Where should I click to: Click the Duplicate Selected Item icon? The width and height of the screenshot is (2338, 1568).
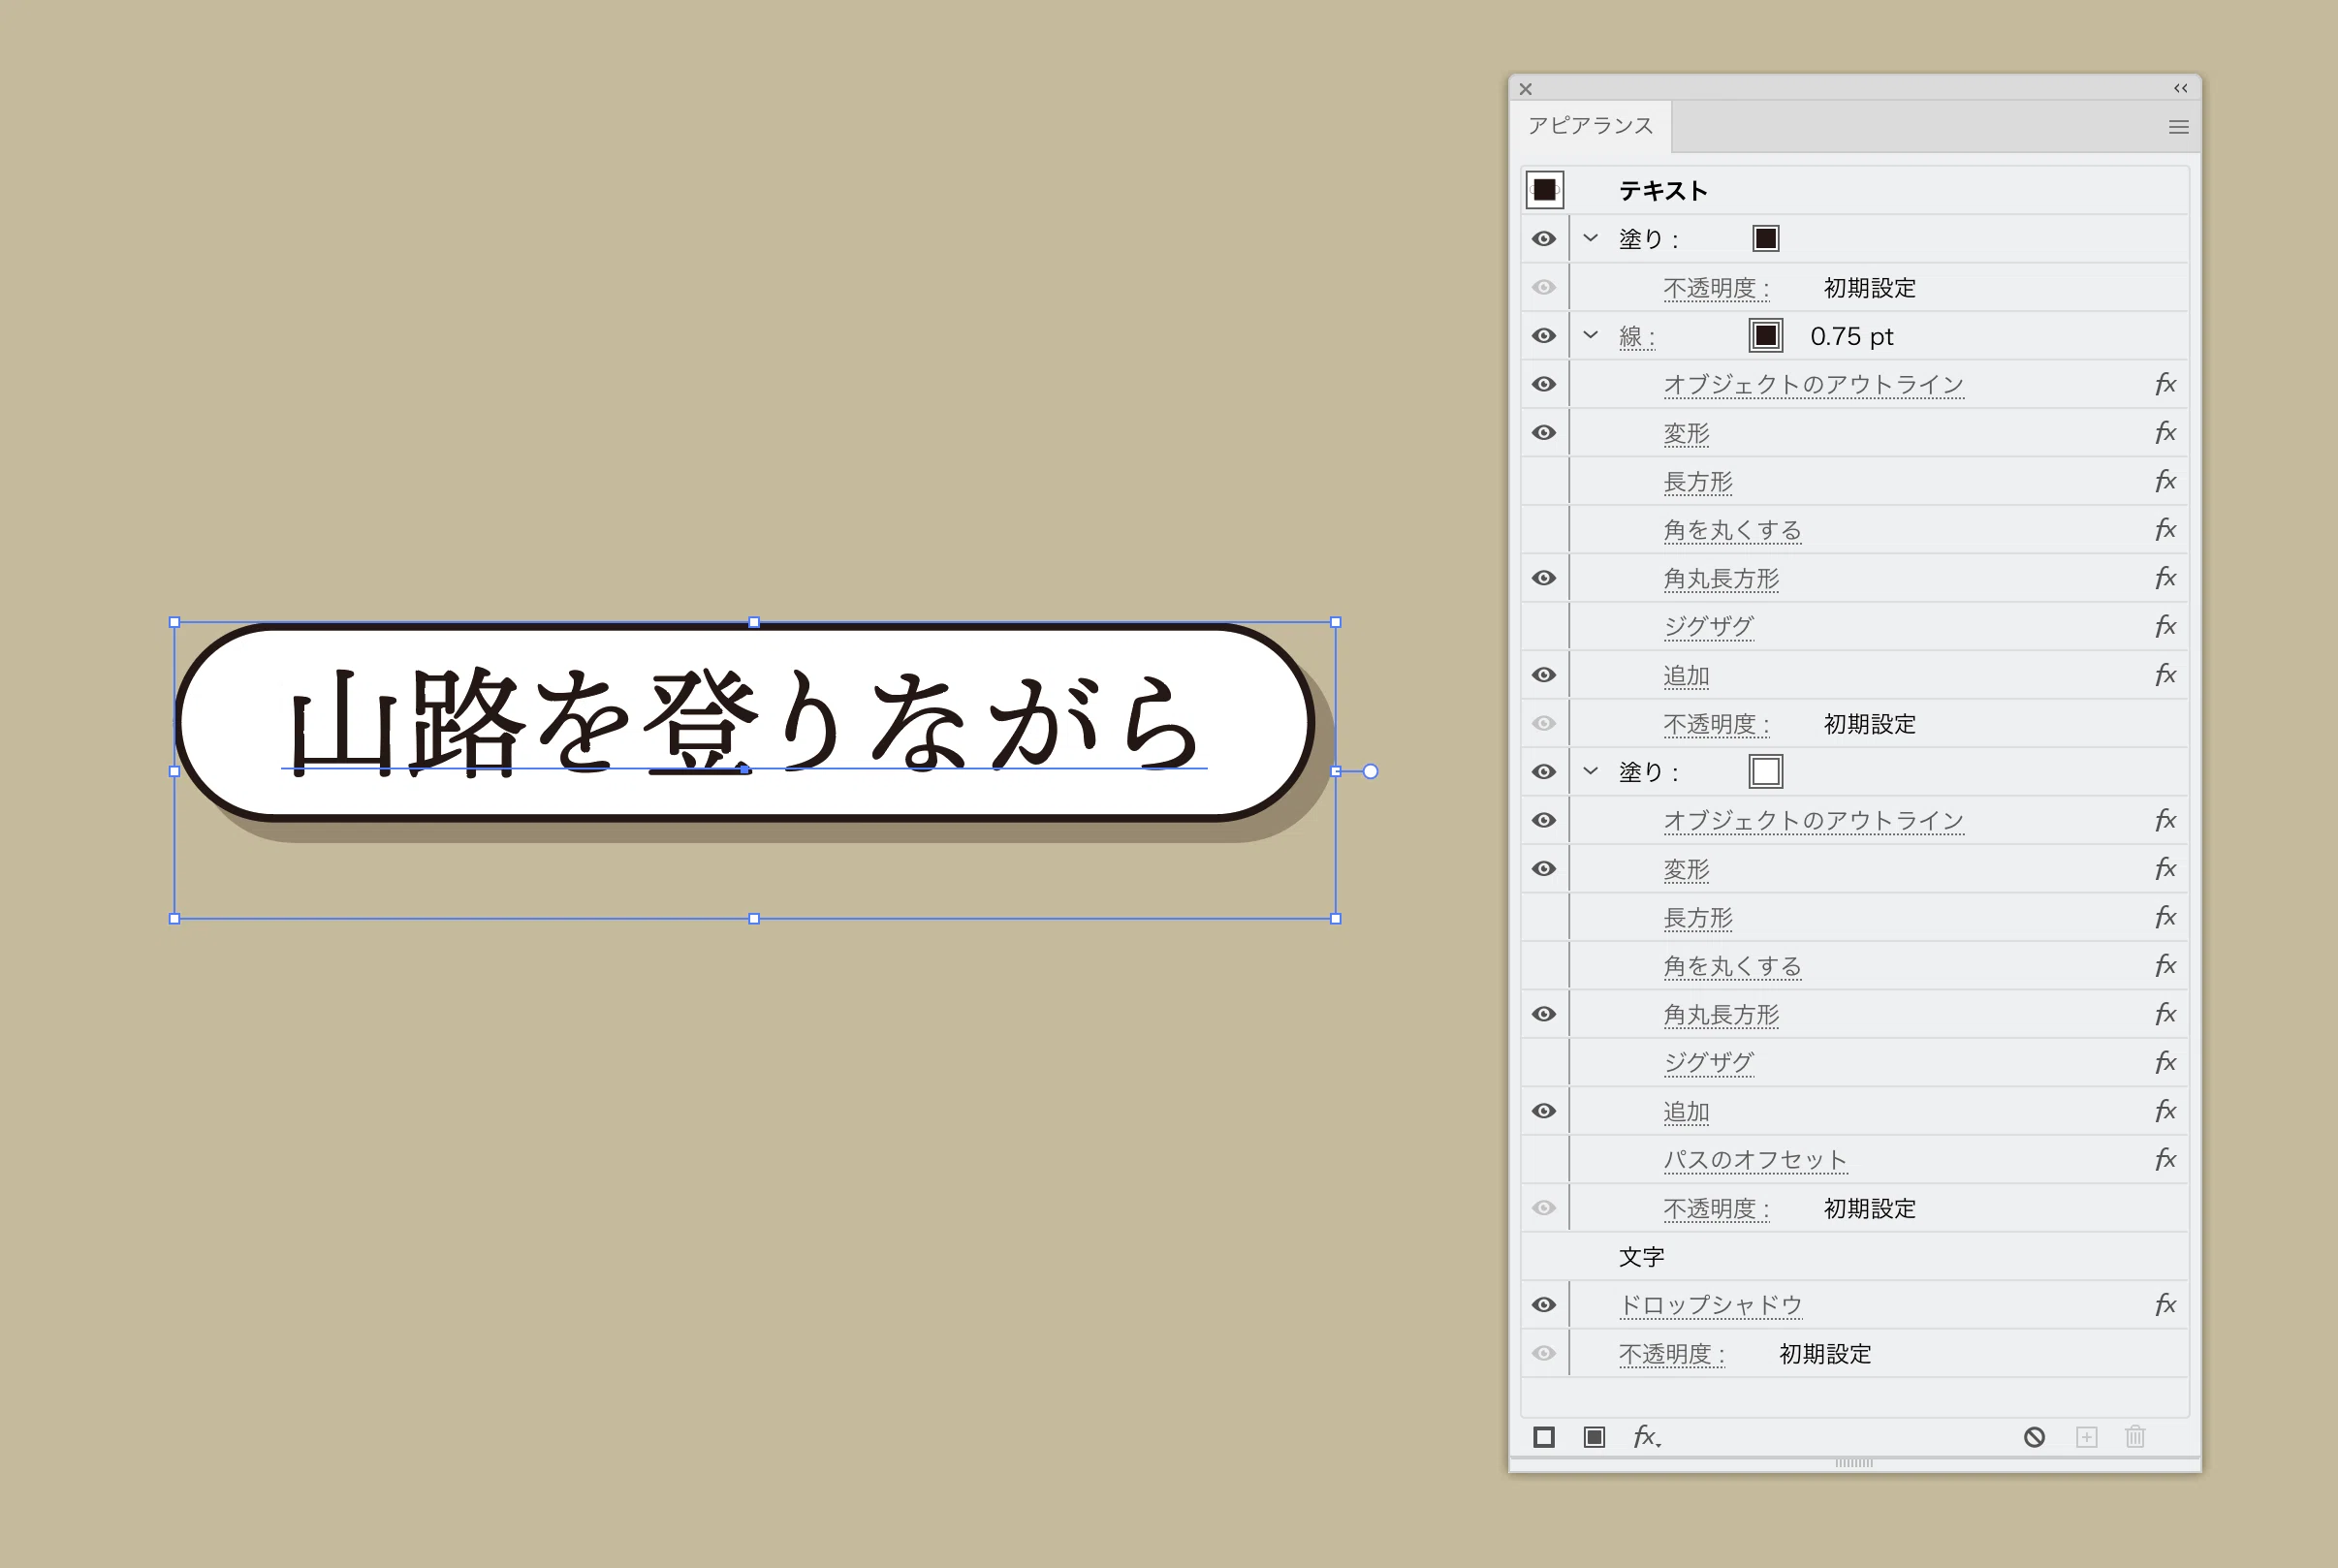click(x=2086, y=1437)
